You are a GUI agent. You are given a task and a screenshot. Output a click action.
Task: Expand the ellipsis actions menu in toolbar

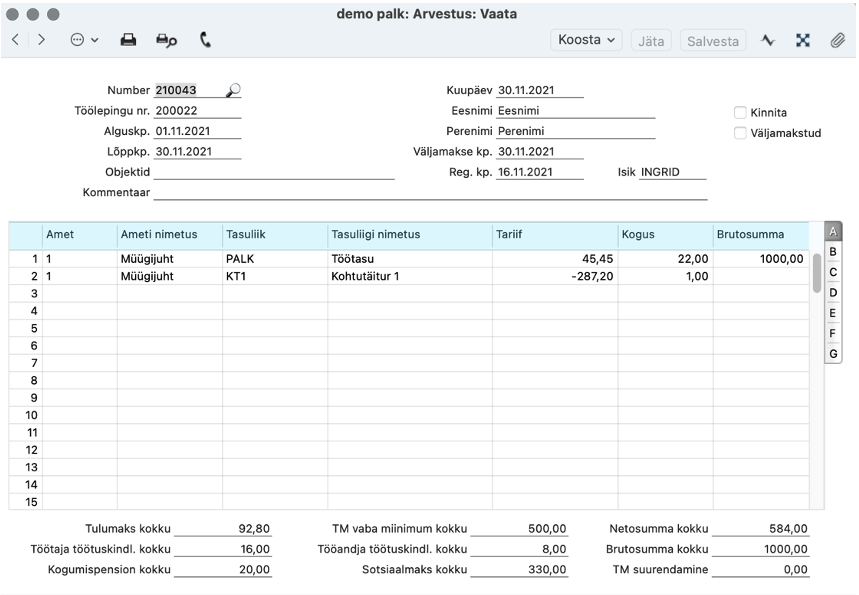[x=84, y=40]
